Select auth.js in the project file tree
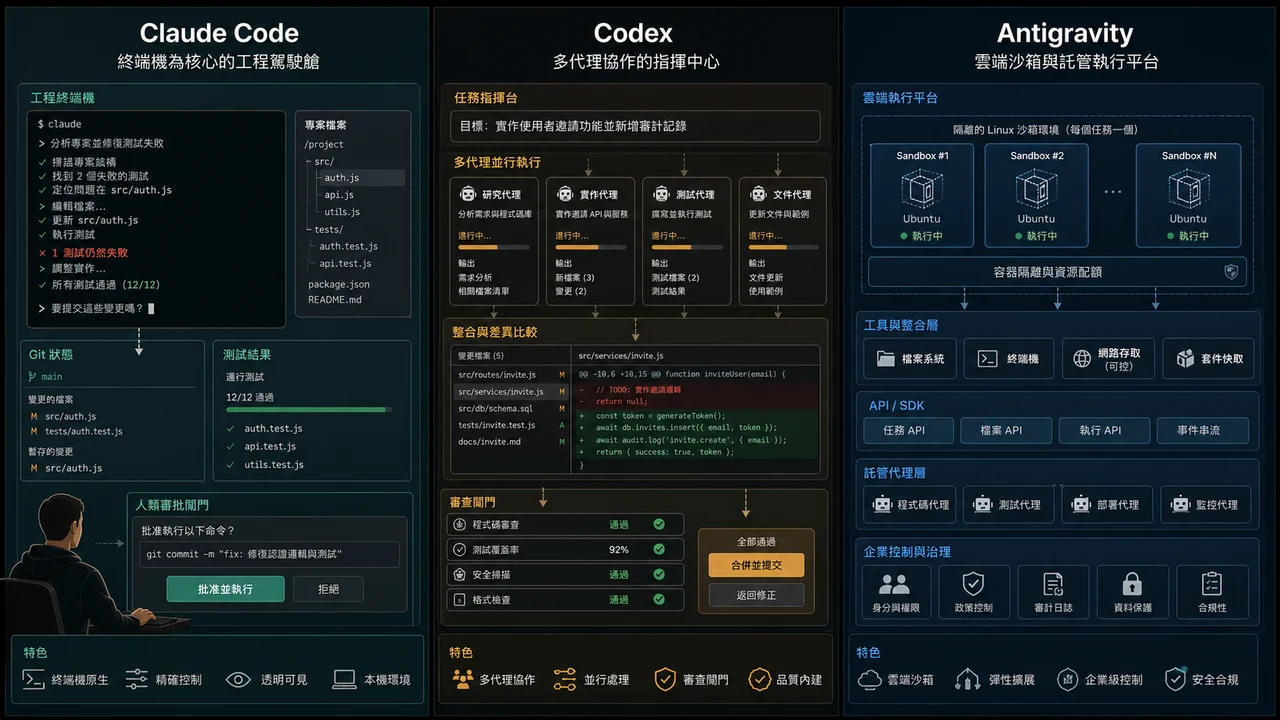Viewport: 1280px width, 720px height. pyautogui.click(x=360, y=178)
